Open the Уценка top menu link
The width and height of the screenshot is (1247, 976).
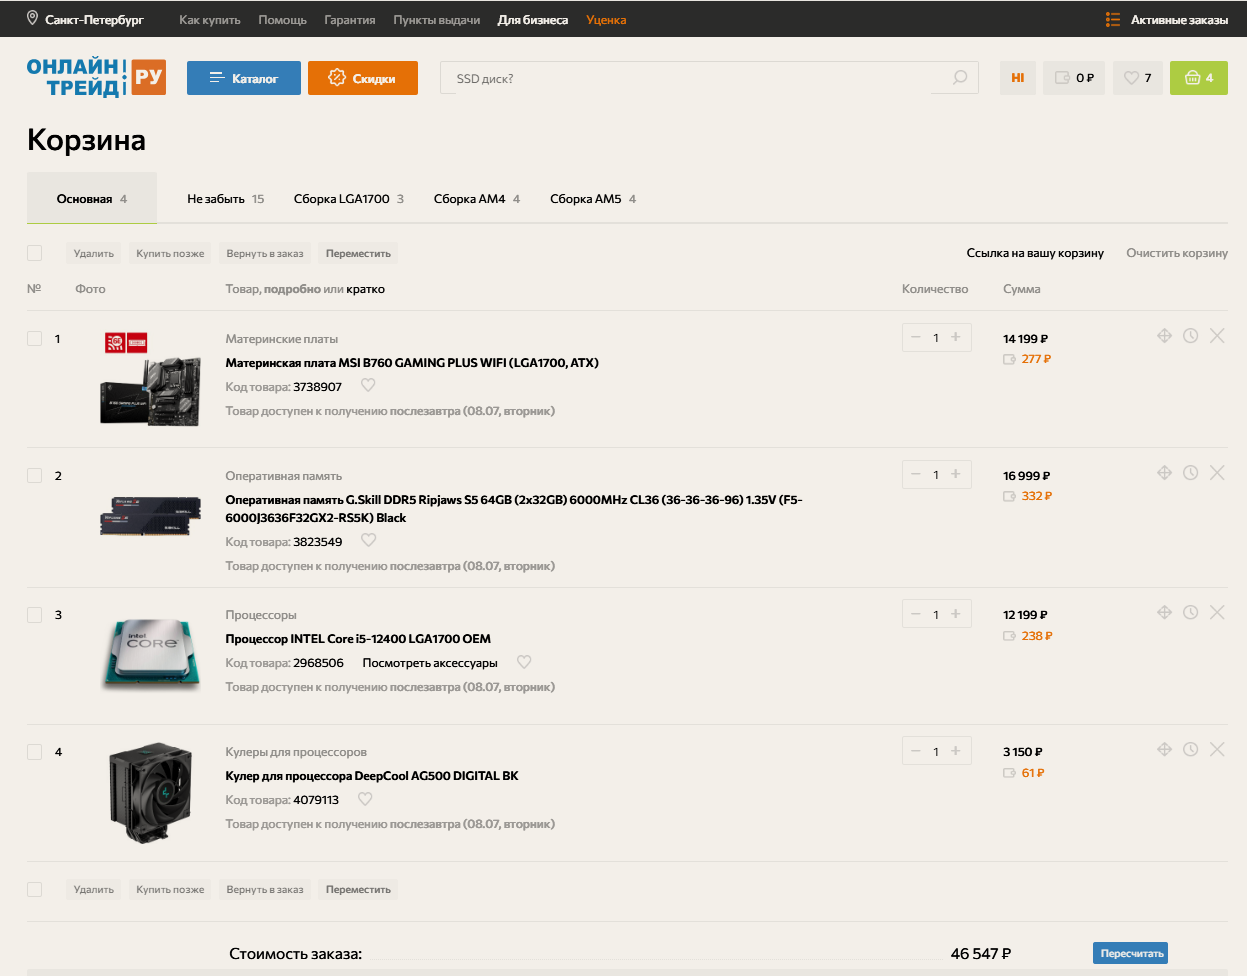click(x=606, y=19)
